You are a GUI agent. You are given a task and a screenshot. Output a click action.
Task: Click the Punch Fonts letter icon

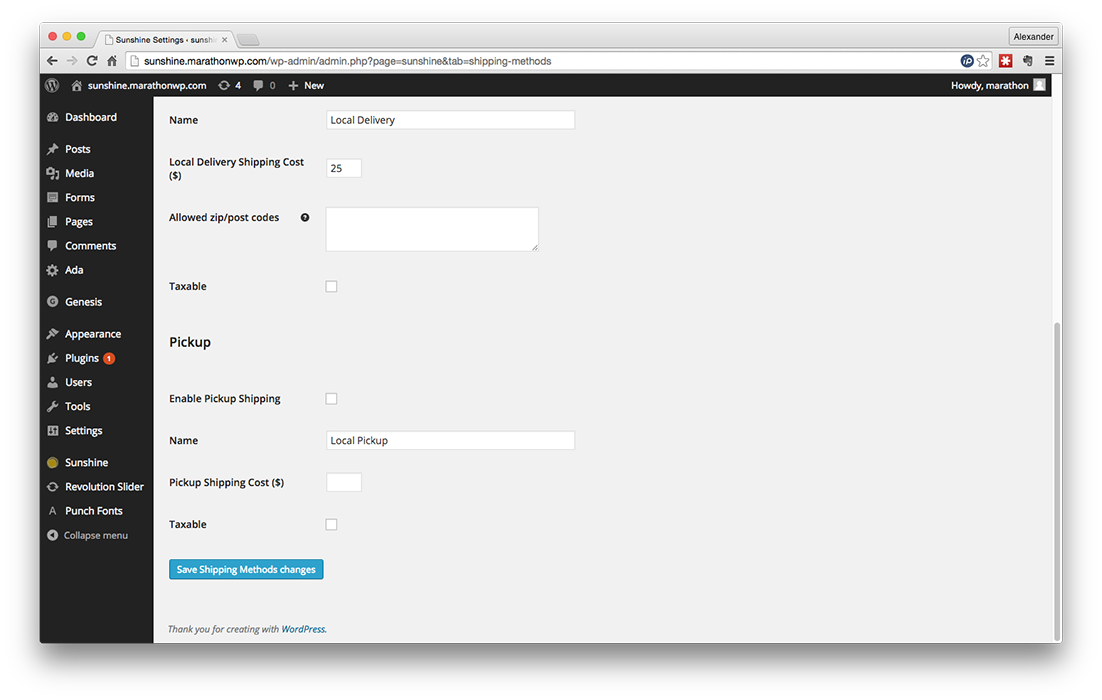click(x=53, y=511)
